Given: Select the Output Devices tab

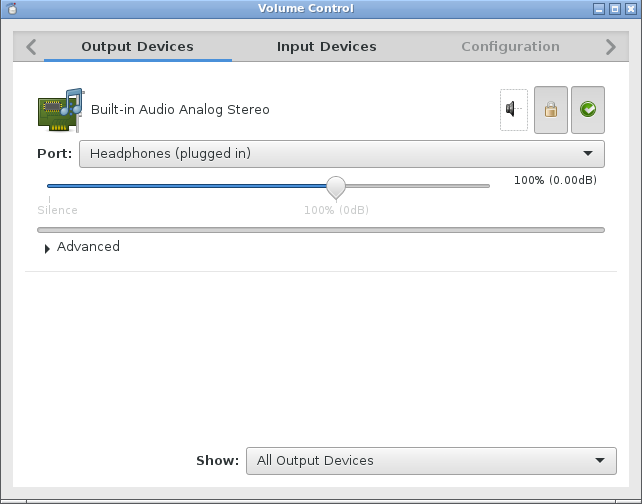Looking at the screenshot, I should (138, 47).
